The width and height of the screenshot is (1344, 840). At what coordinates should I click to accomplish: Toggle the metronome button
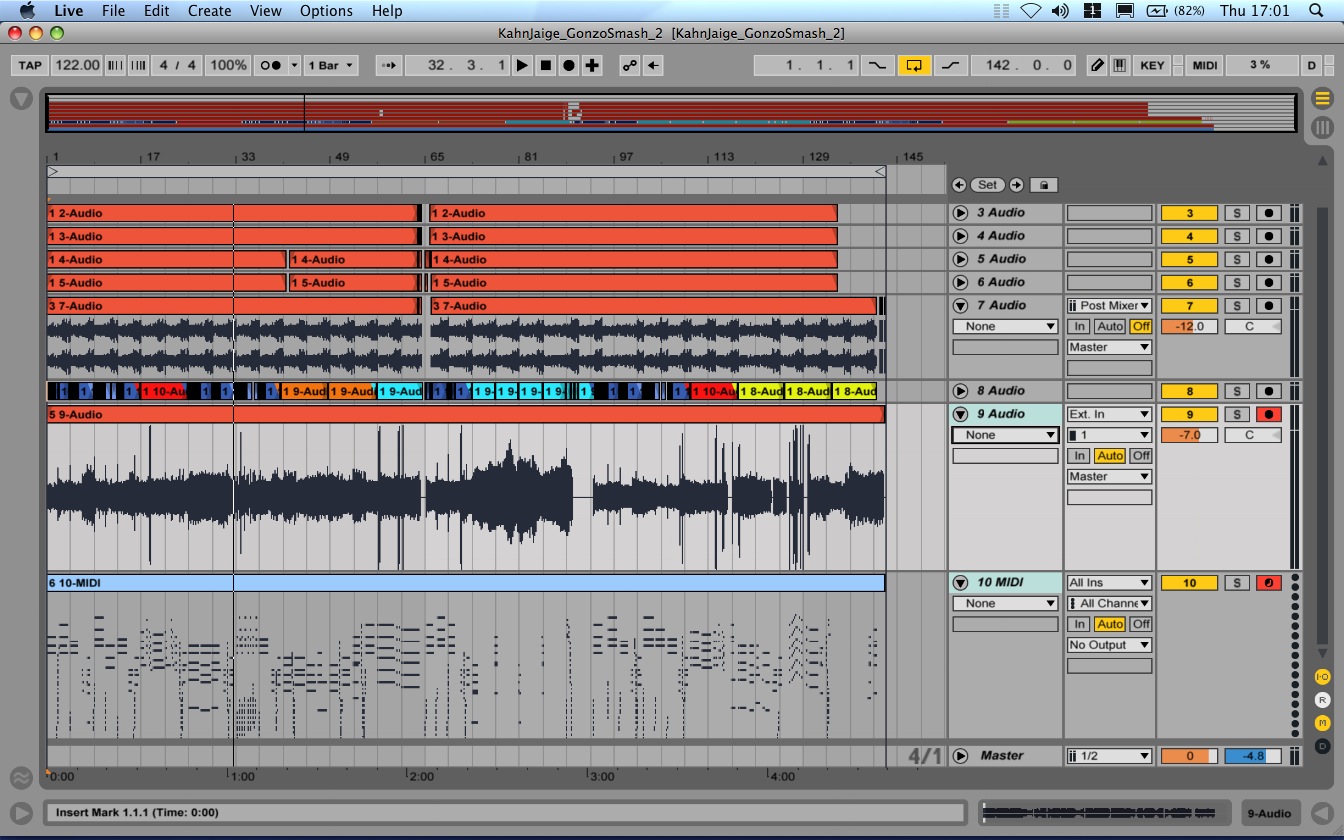click(x=273, y=65)
